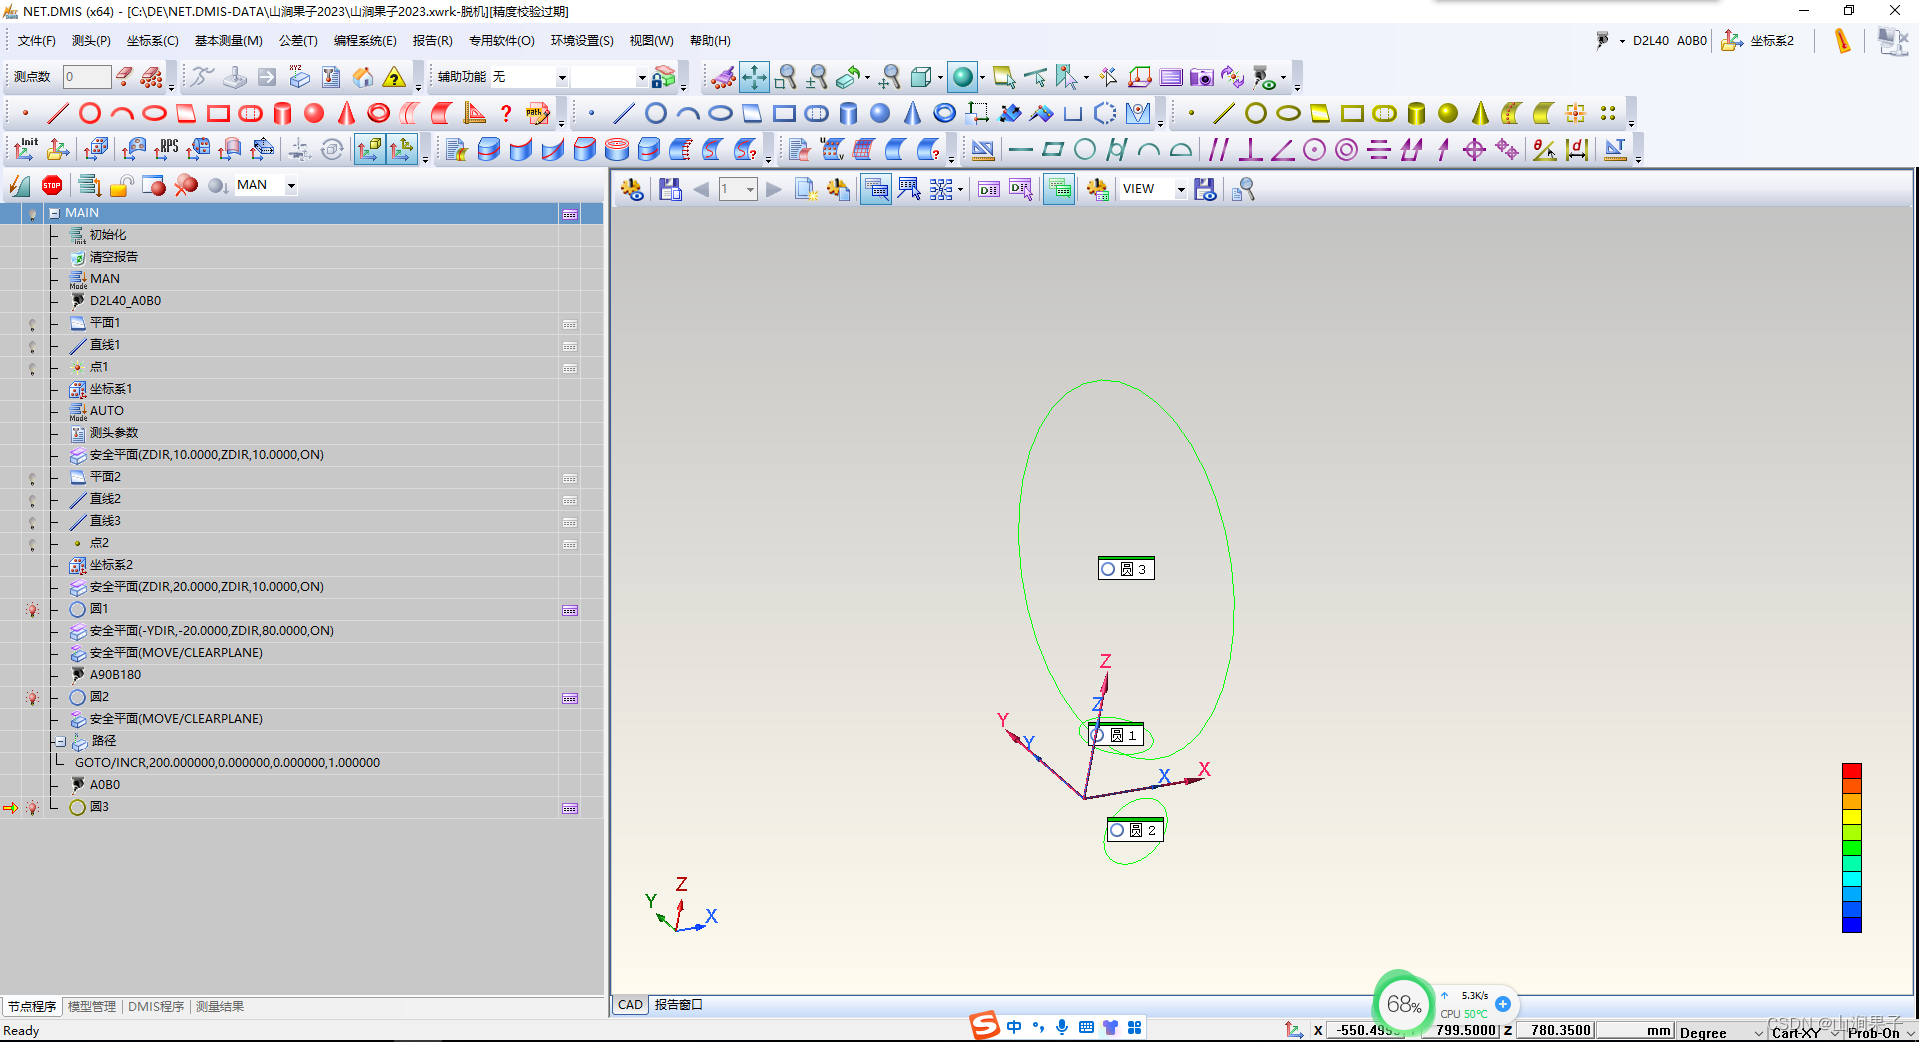Image resolution: width=1919 pixels, height=1042 pixels.
Task: Apply the position tolerance crosshair tool
Action: tap(1474, 150)
